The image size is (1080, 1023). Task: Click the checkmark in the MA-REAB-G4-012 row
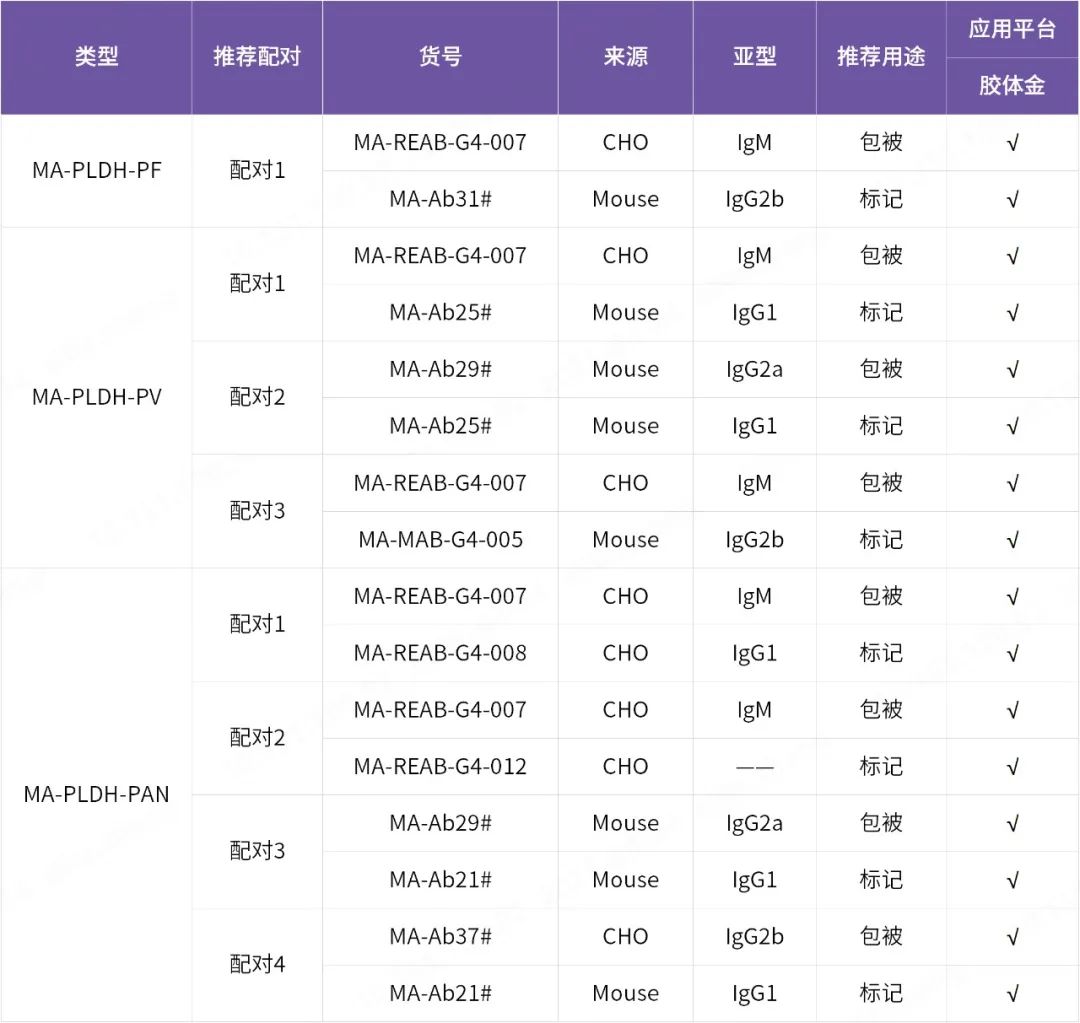click(x=1012, y=767)
